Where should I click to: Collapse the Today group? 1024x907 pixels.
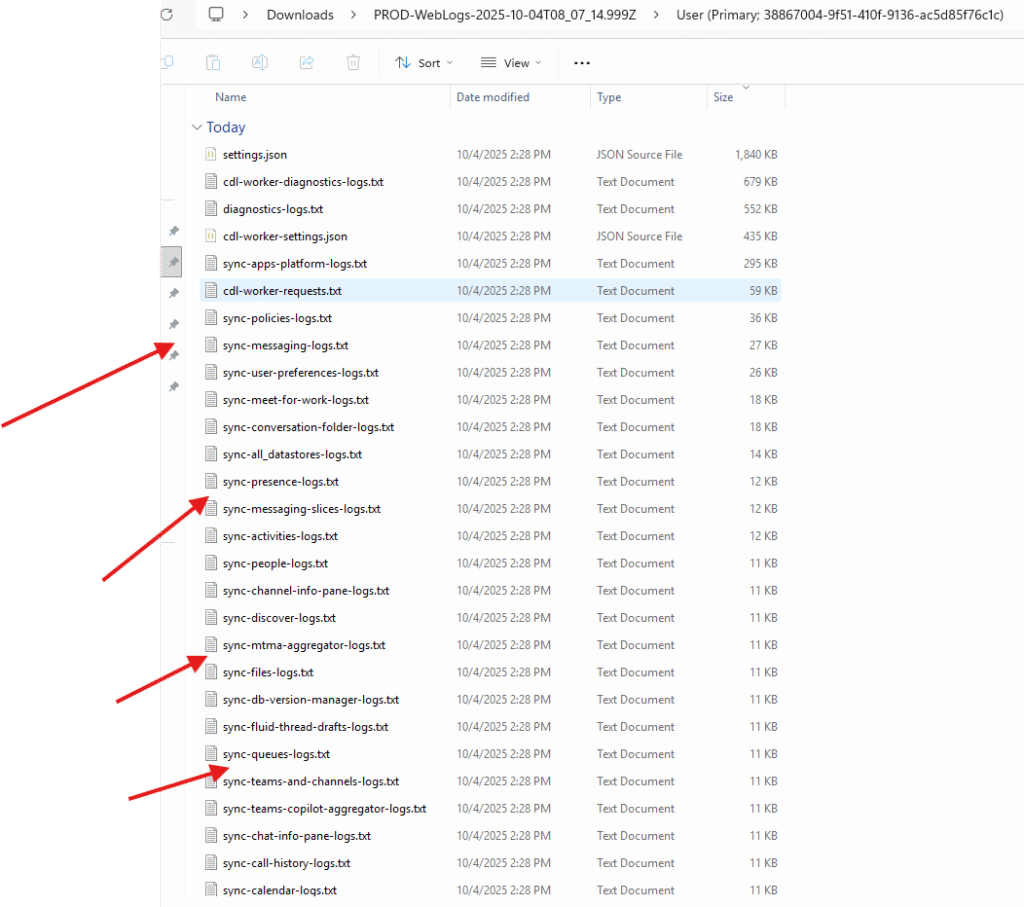pos(196,128)
